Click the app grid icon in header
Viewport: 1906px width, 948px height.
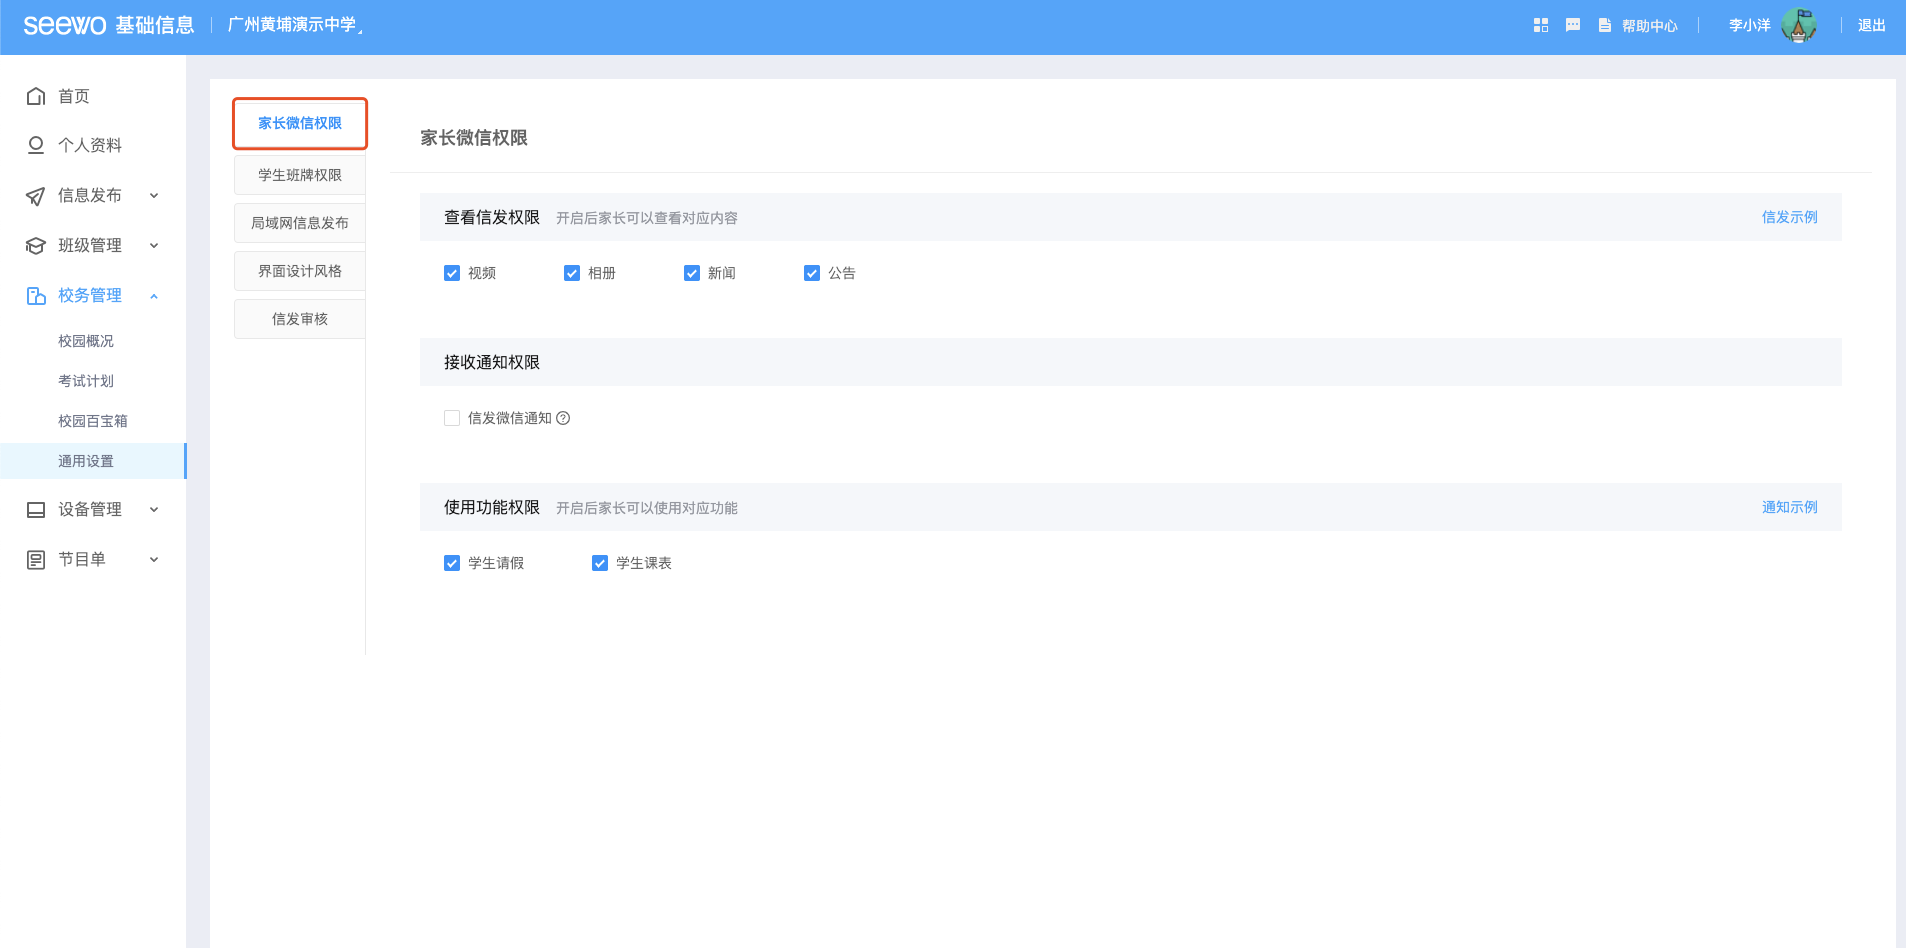click(1540, 25)
